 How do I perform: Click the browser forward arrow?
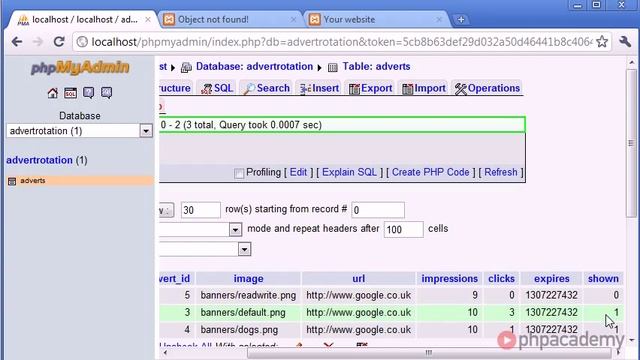coord(38,42)
